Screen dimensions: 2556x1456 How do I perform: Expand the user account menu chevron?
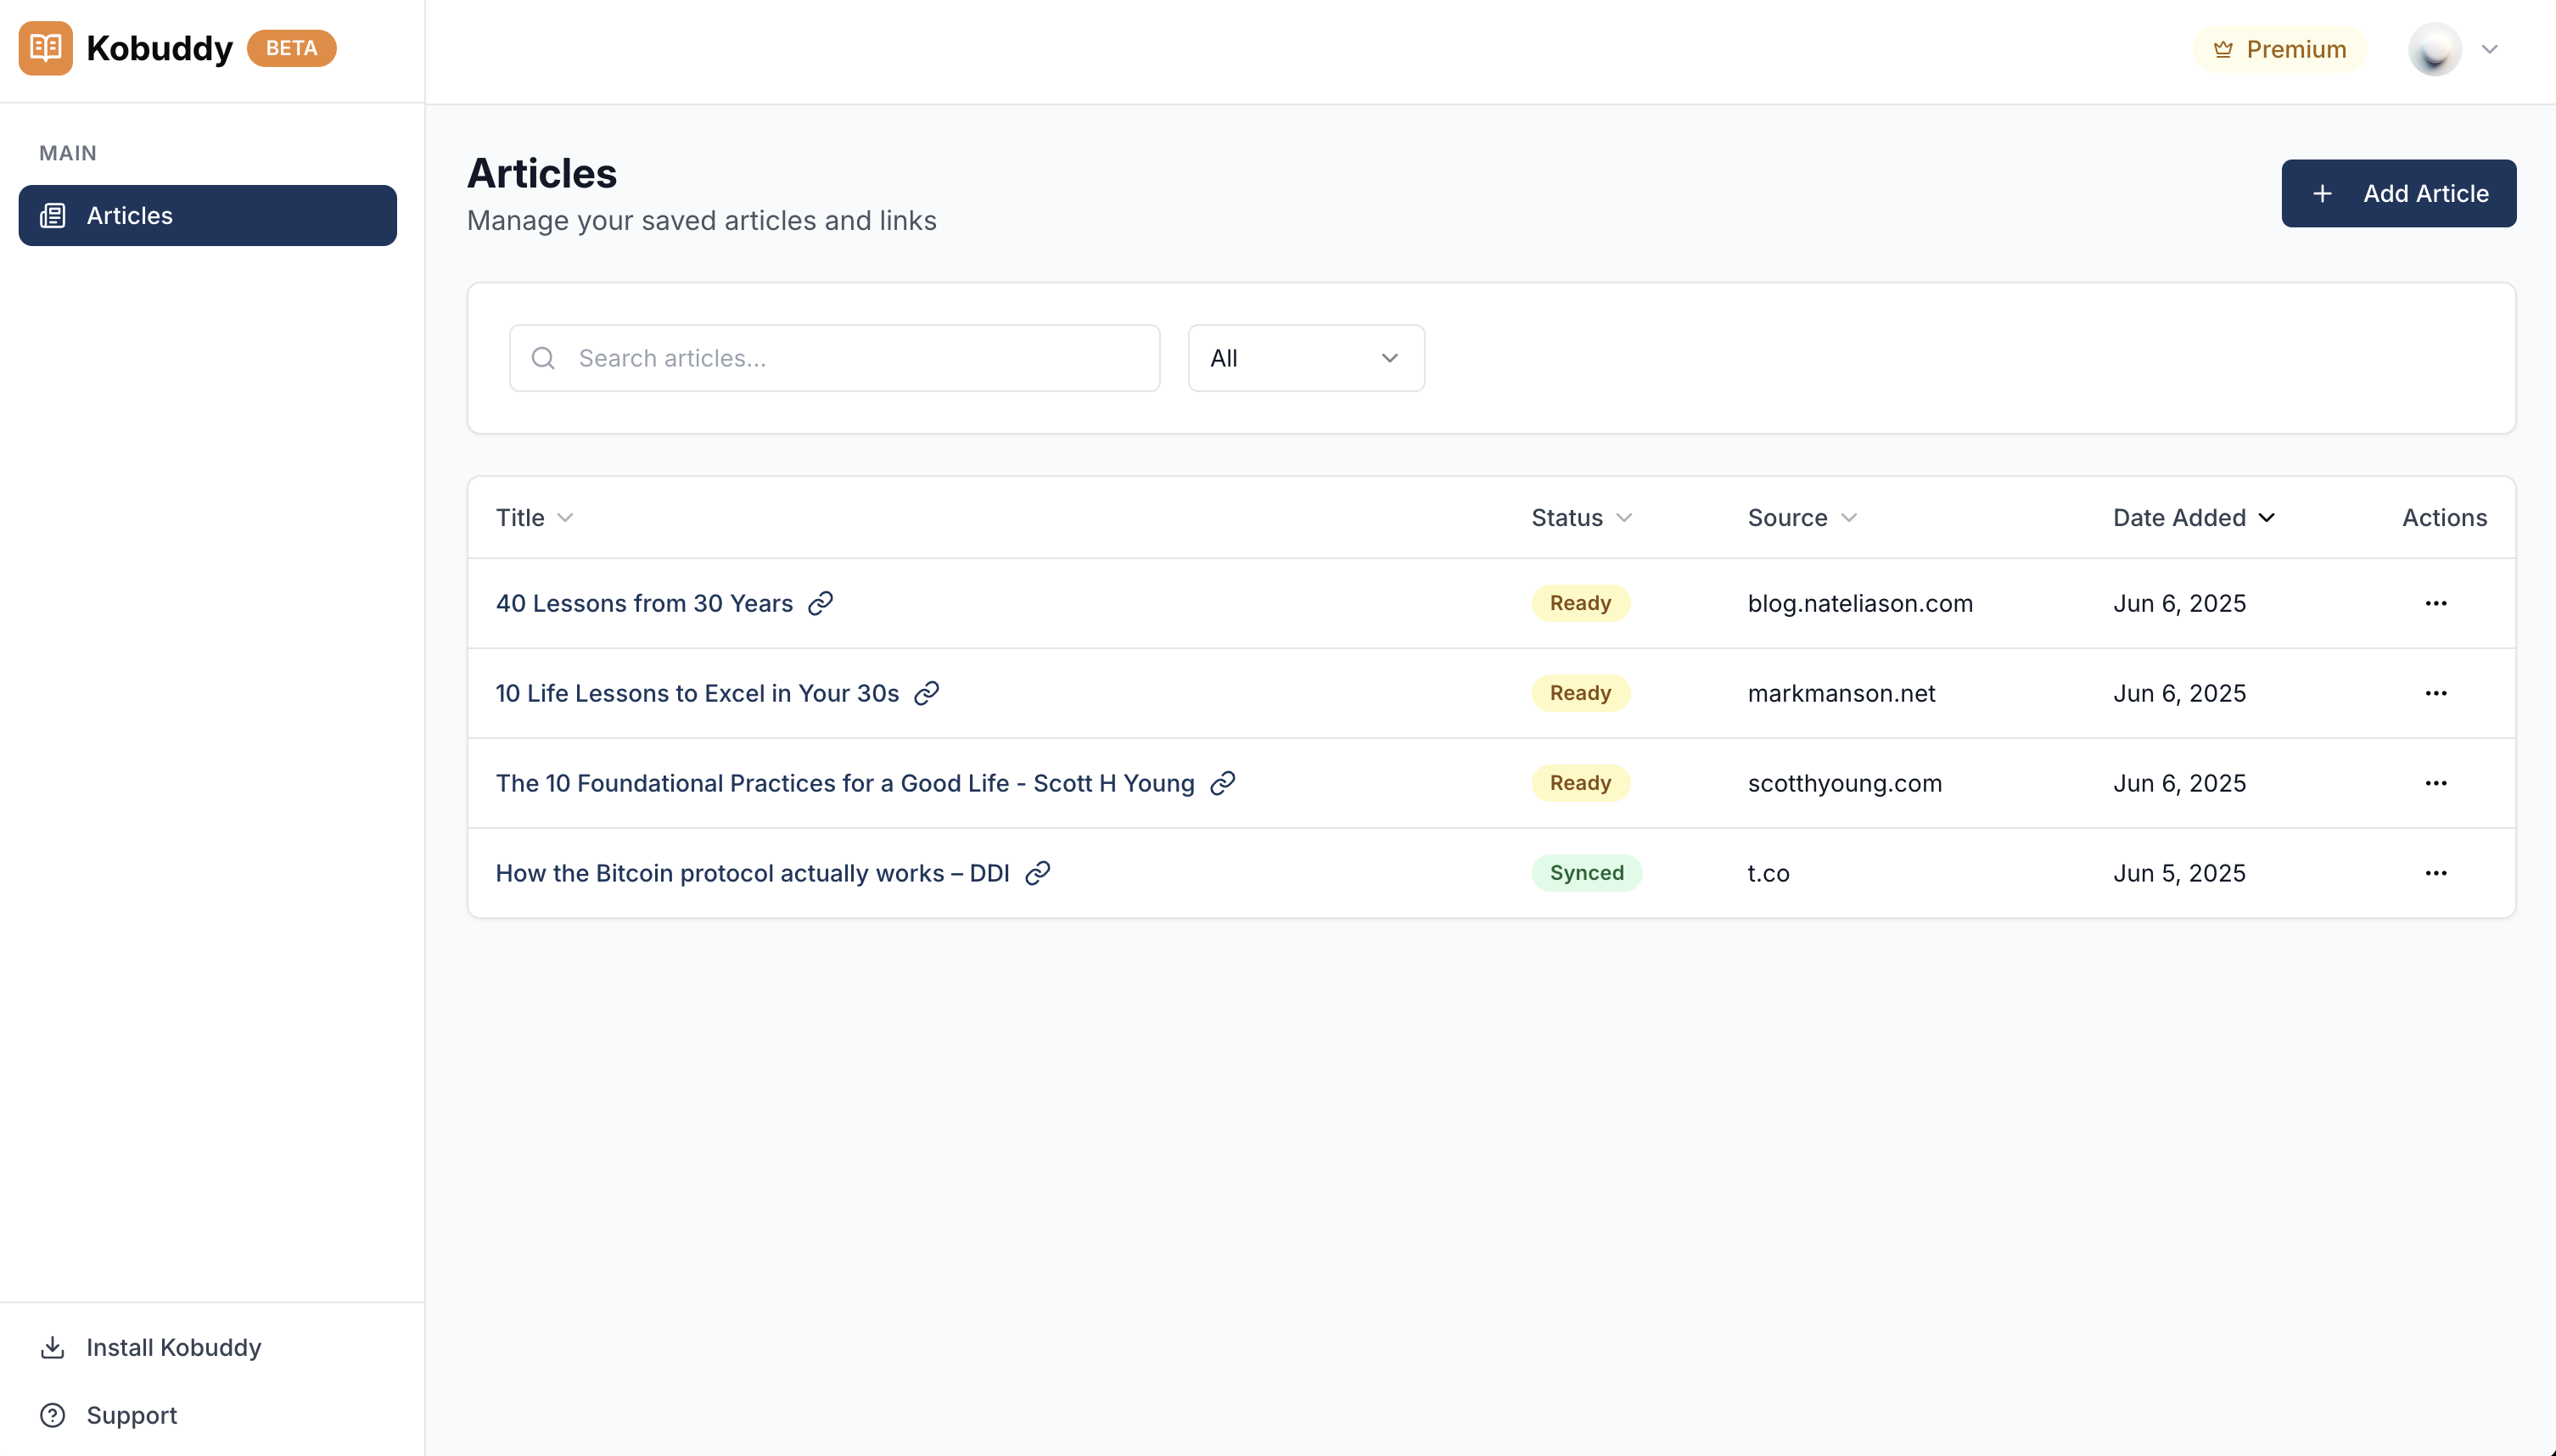click(2490, 48)
